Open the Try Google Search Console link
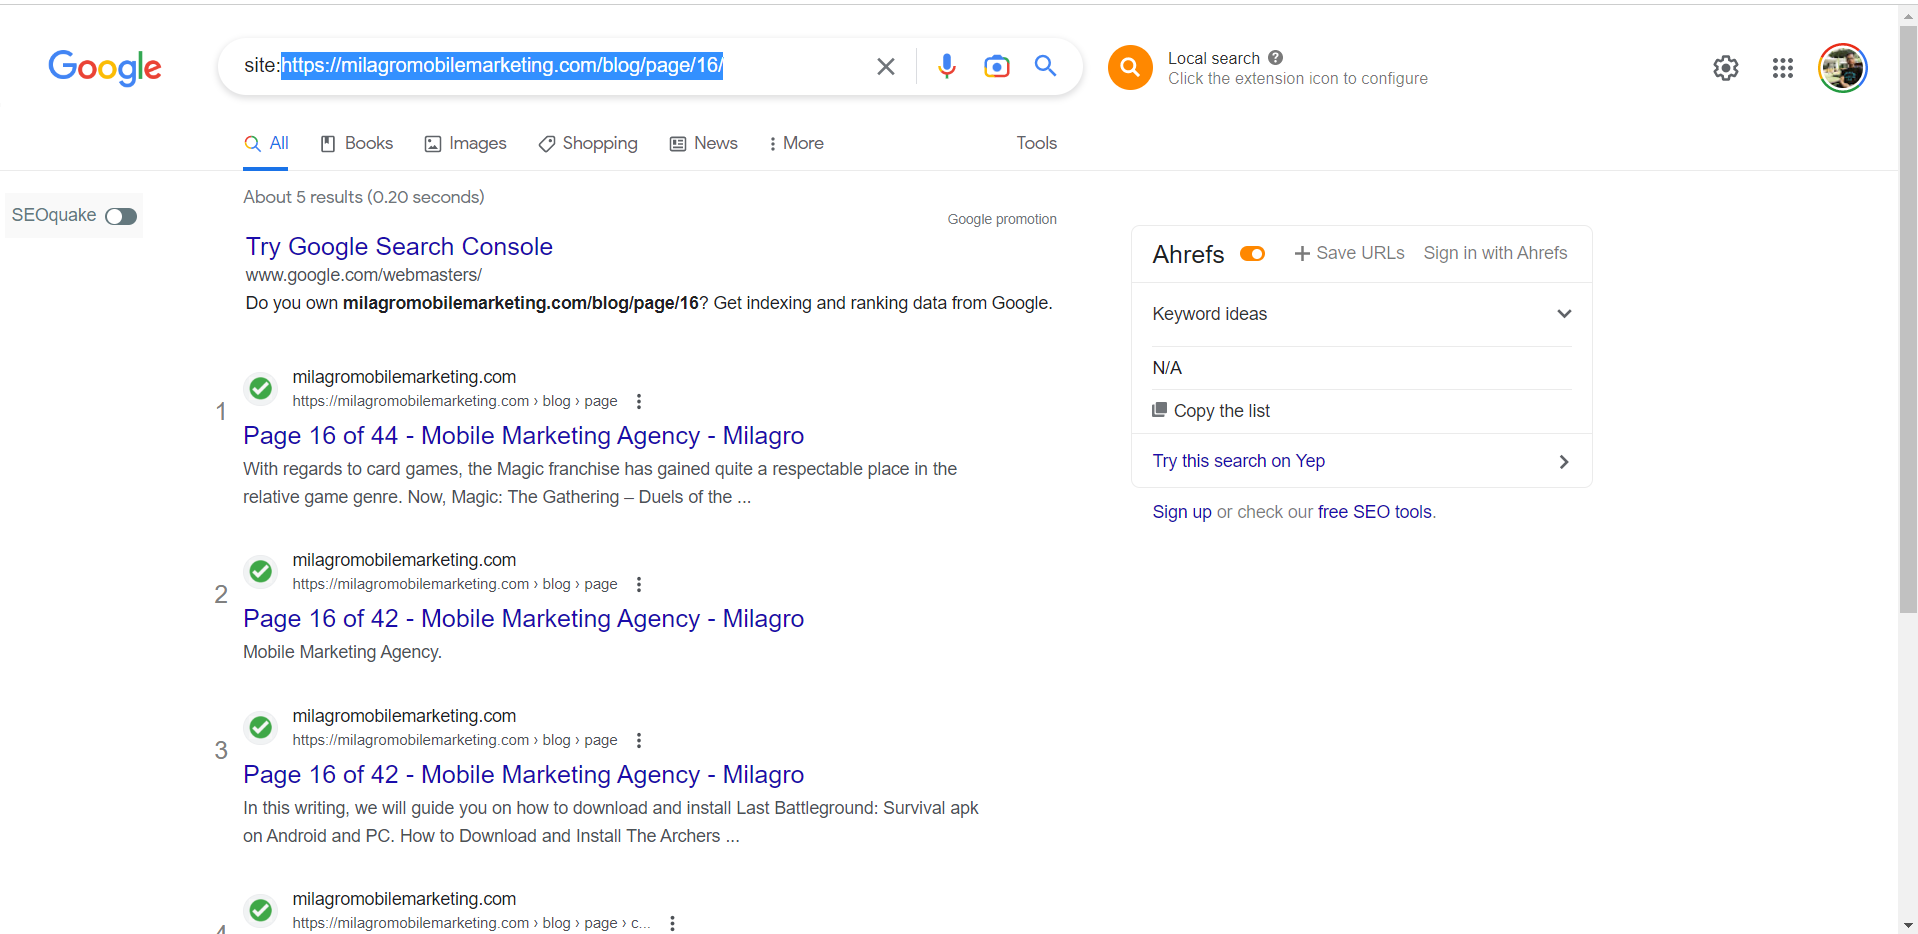 click(399, 246)
